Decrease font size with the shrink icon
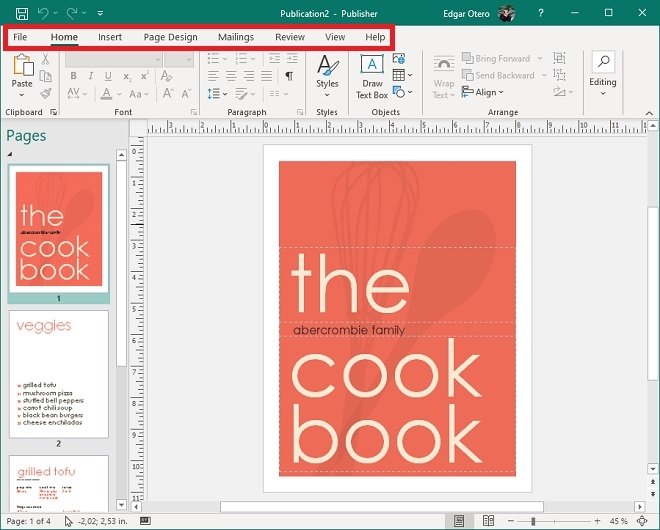The height and width of the screenshot is (530, 660). tap(186, 93)
